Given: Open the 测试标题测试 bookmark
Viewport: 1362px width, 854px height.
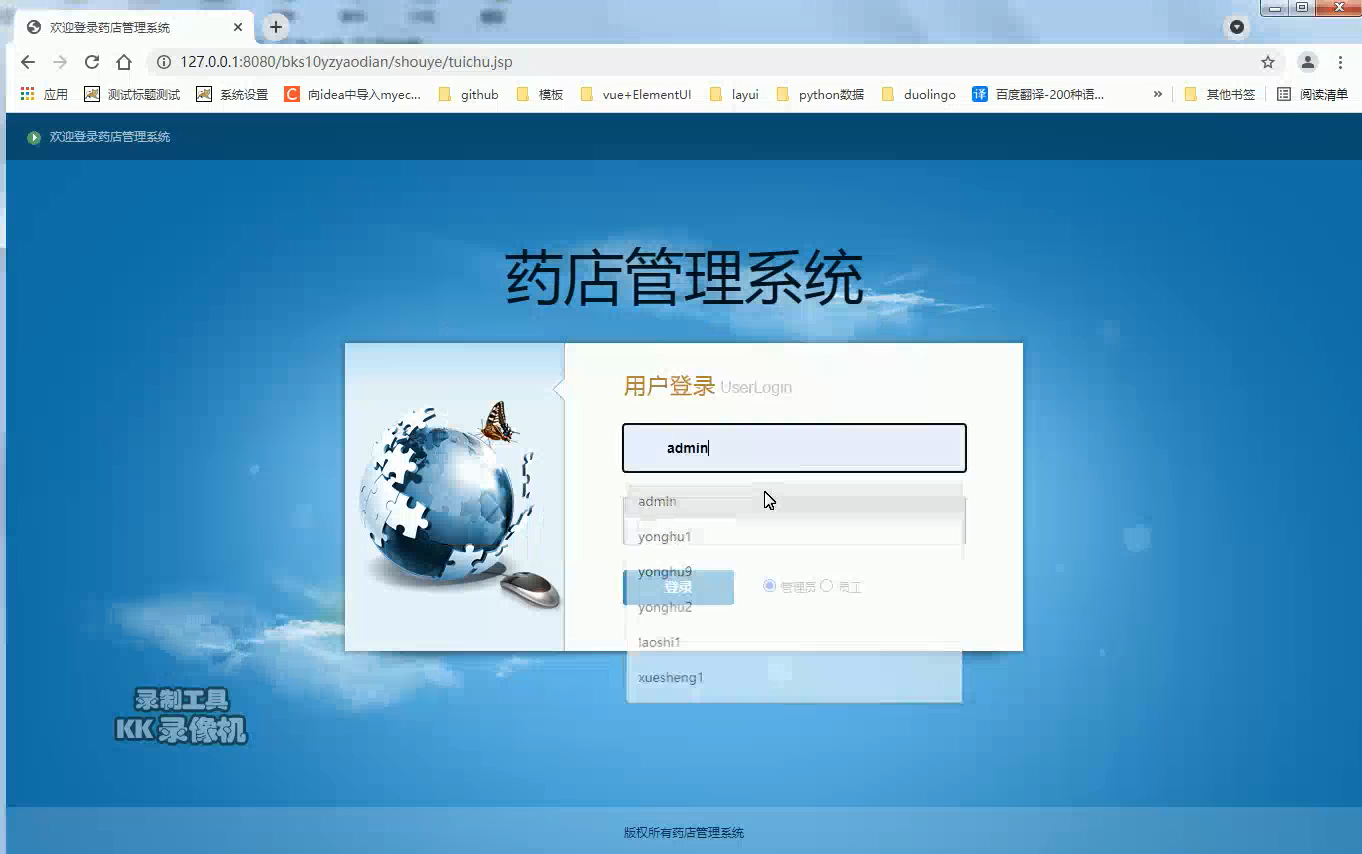Looking at the screenshot, I should [x=132, y=94].
